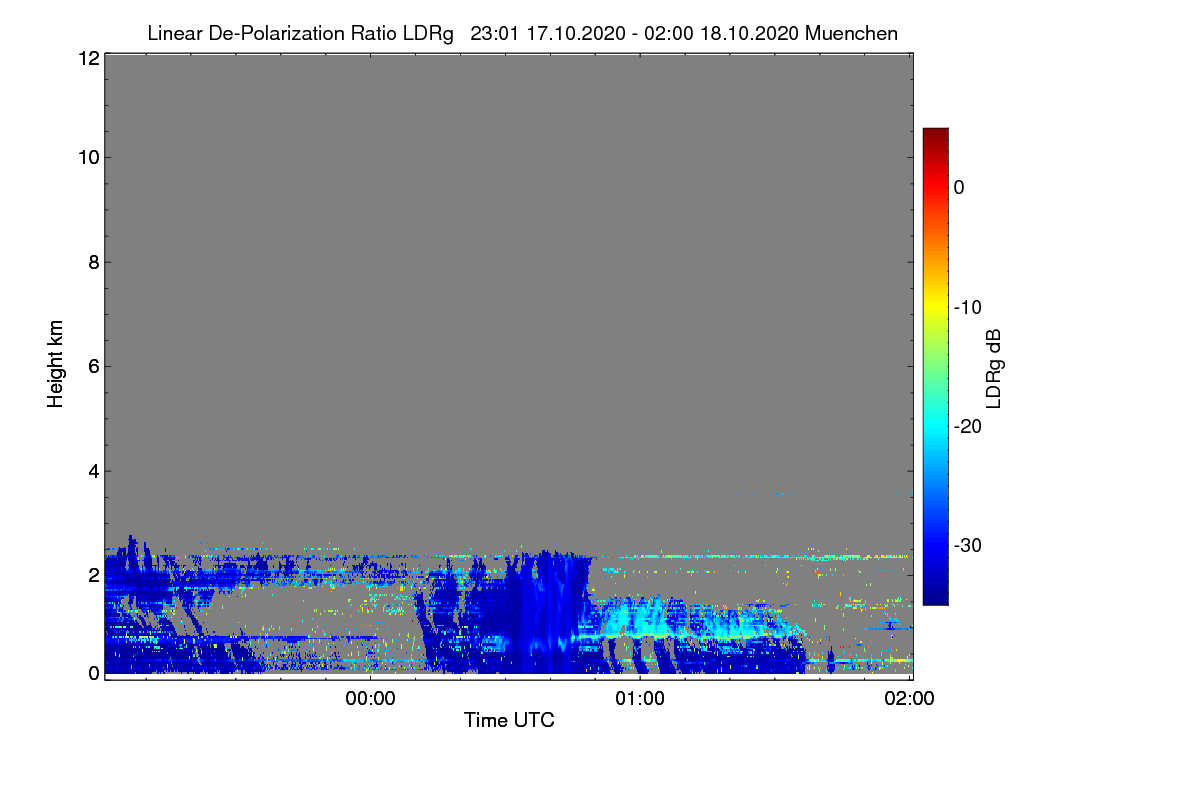
Task: Click the height tick label '8'
Action: tap(92, 262)
